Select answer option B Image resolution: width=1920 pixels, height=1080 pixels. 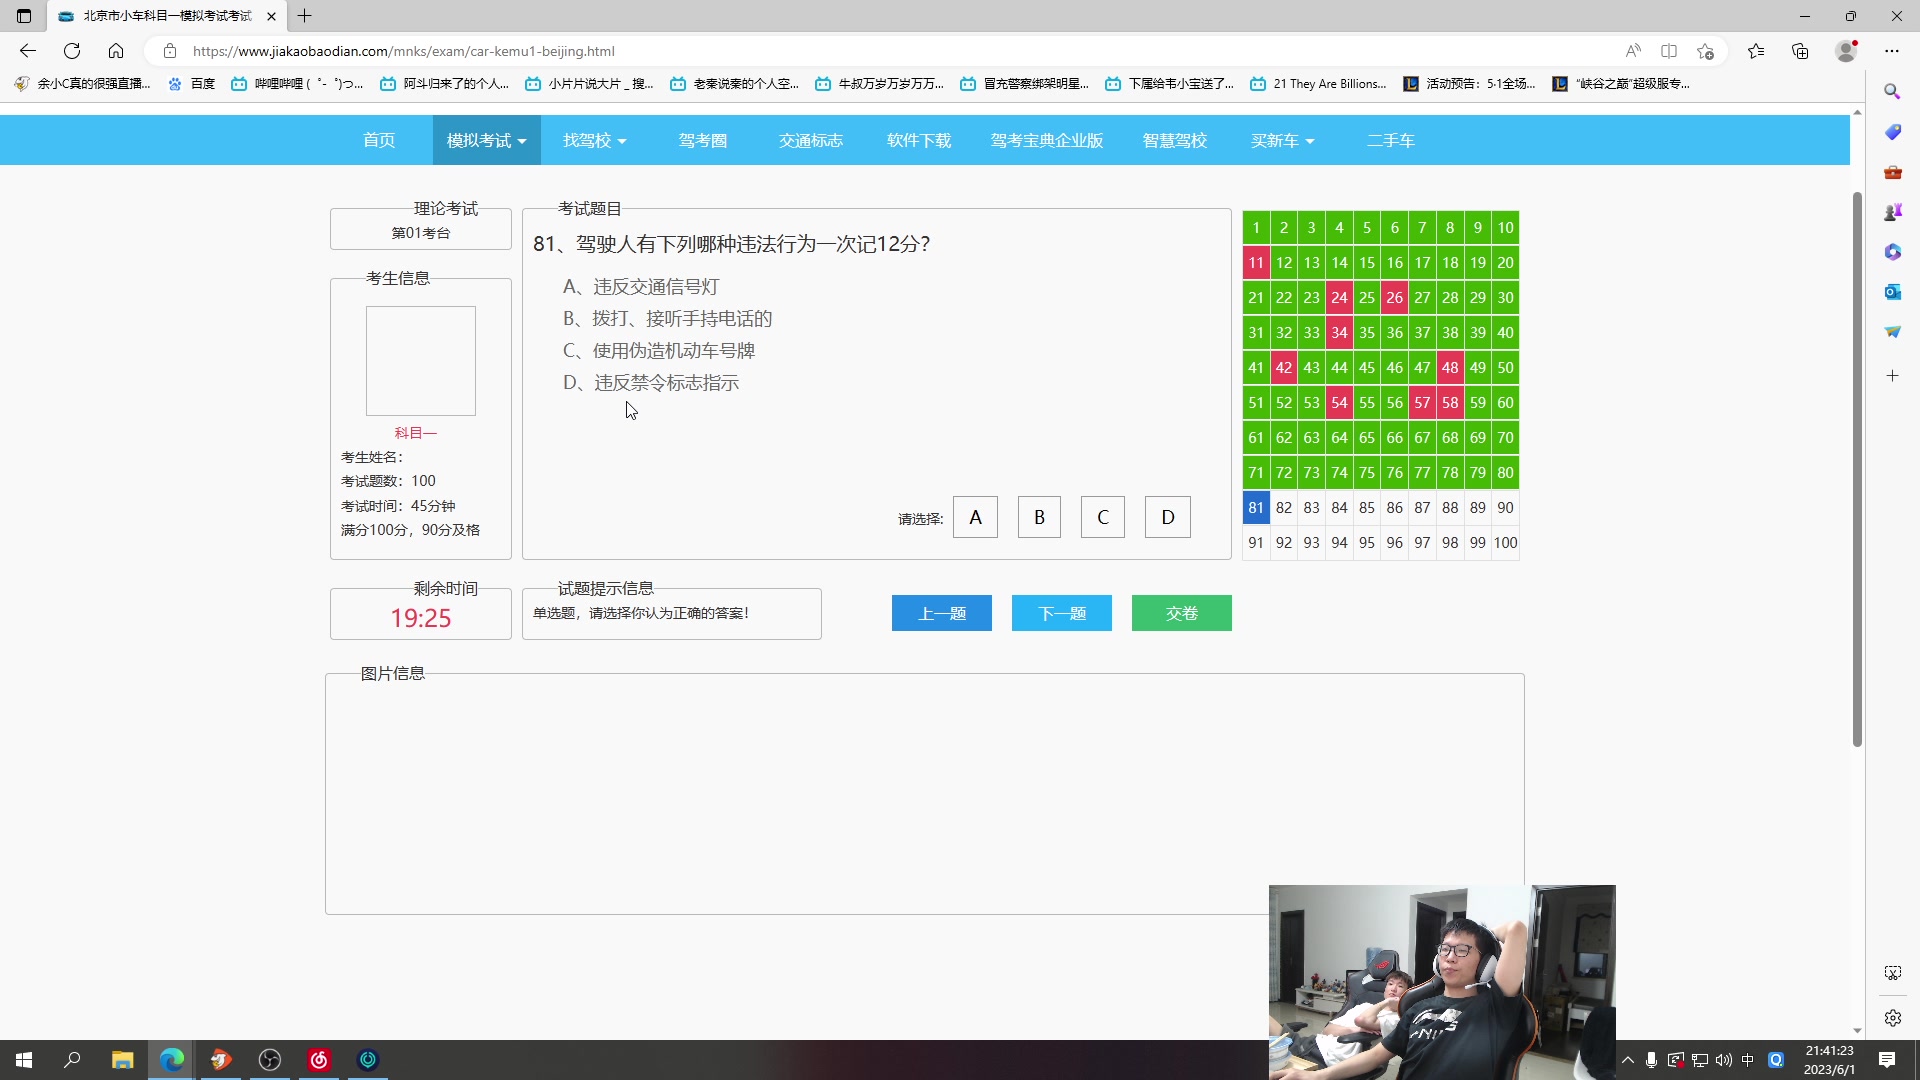[x=1039, y=516]
